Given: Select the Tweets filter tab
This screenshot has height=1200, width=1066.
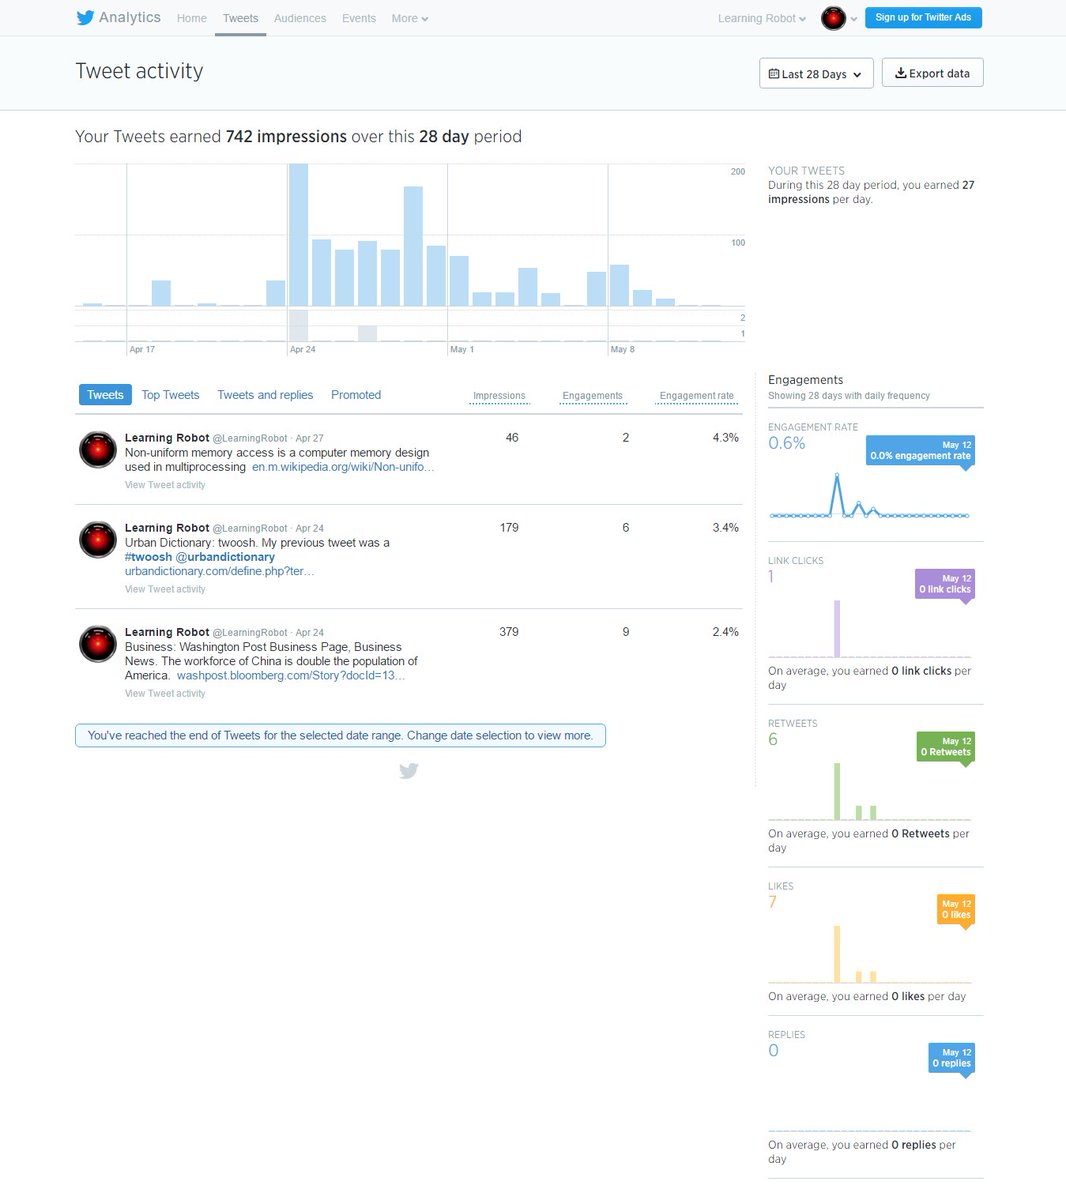Looking at the screenshot, I should pyautogui.click(x=105, y=395).
